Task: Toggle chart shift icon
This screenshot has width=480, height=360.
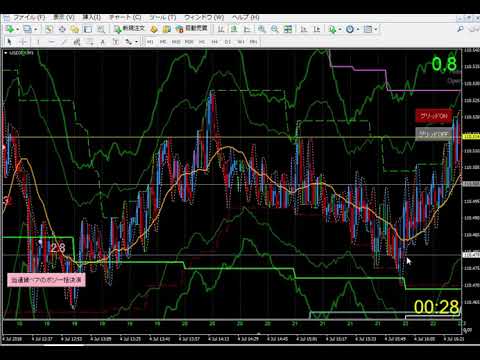Action: click(317, 29)
